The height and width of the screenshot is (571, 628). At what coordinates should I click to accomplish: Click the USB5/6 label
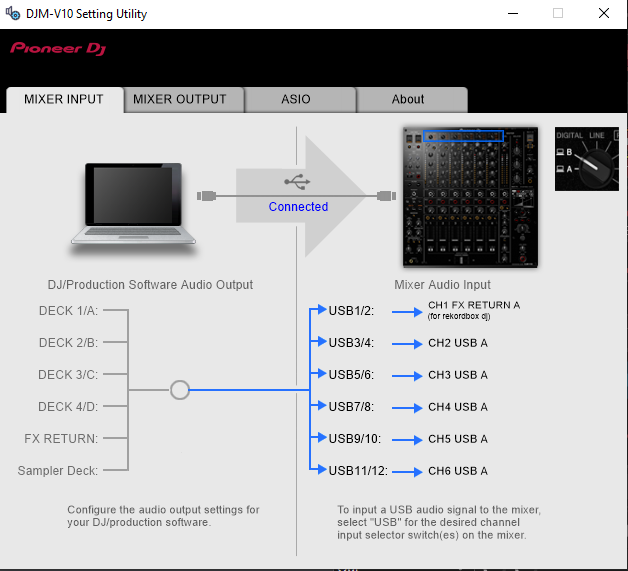coord(351,375)
